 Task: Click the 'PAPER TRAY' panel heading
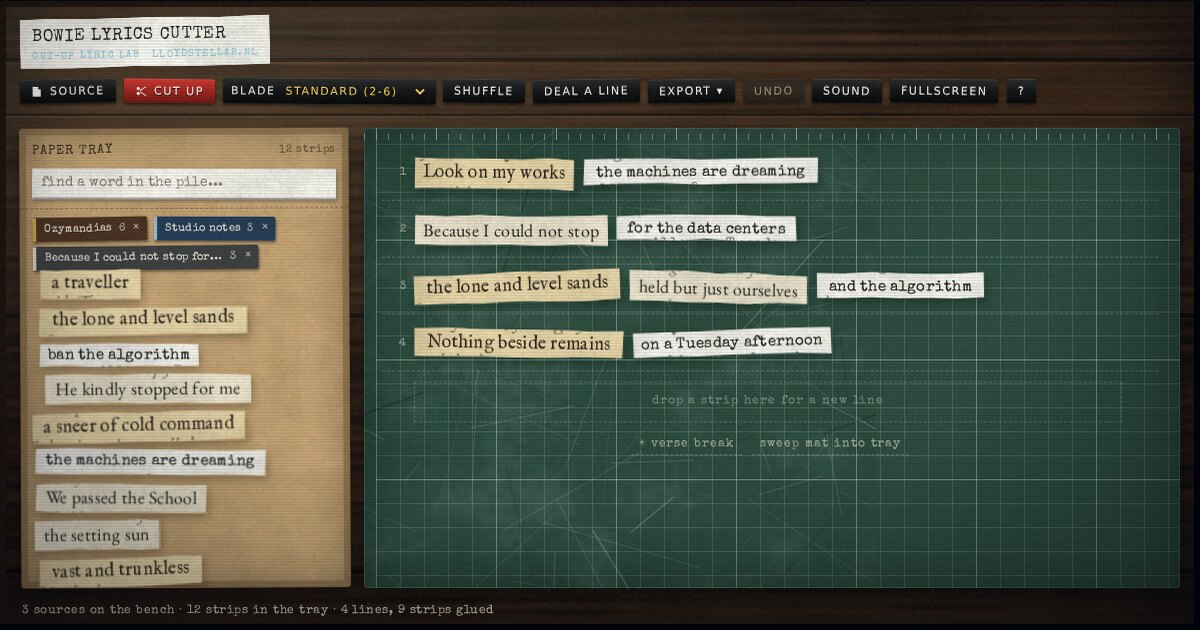click(72, 149)
